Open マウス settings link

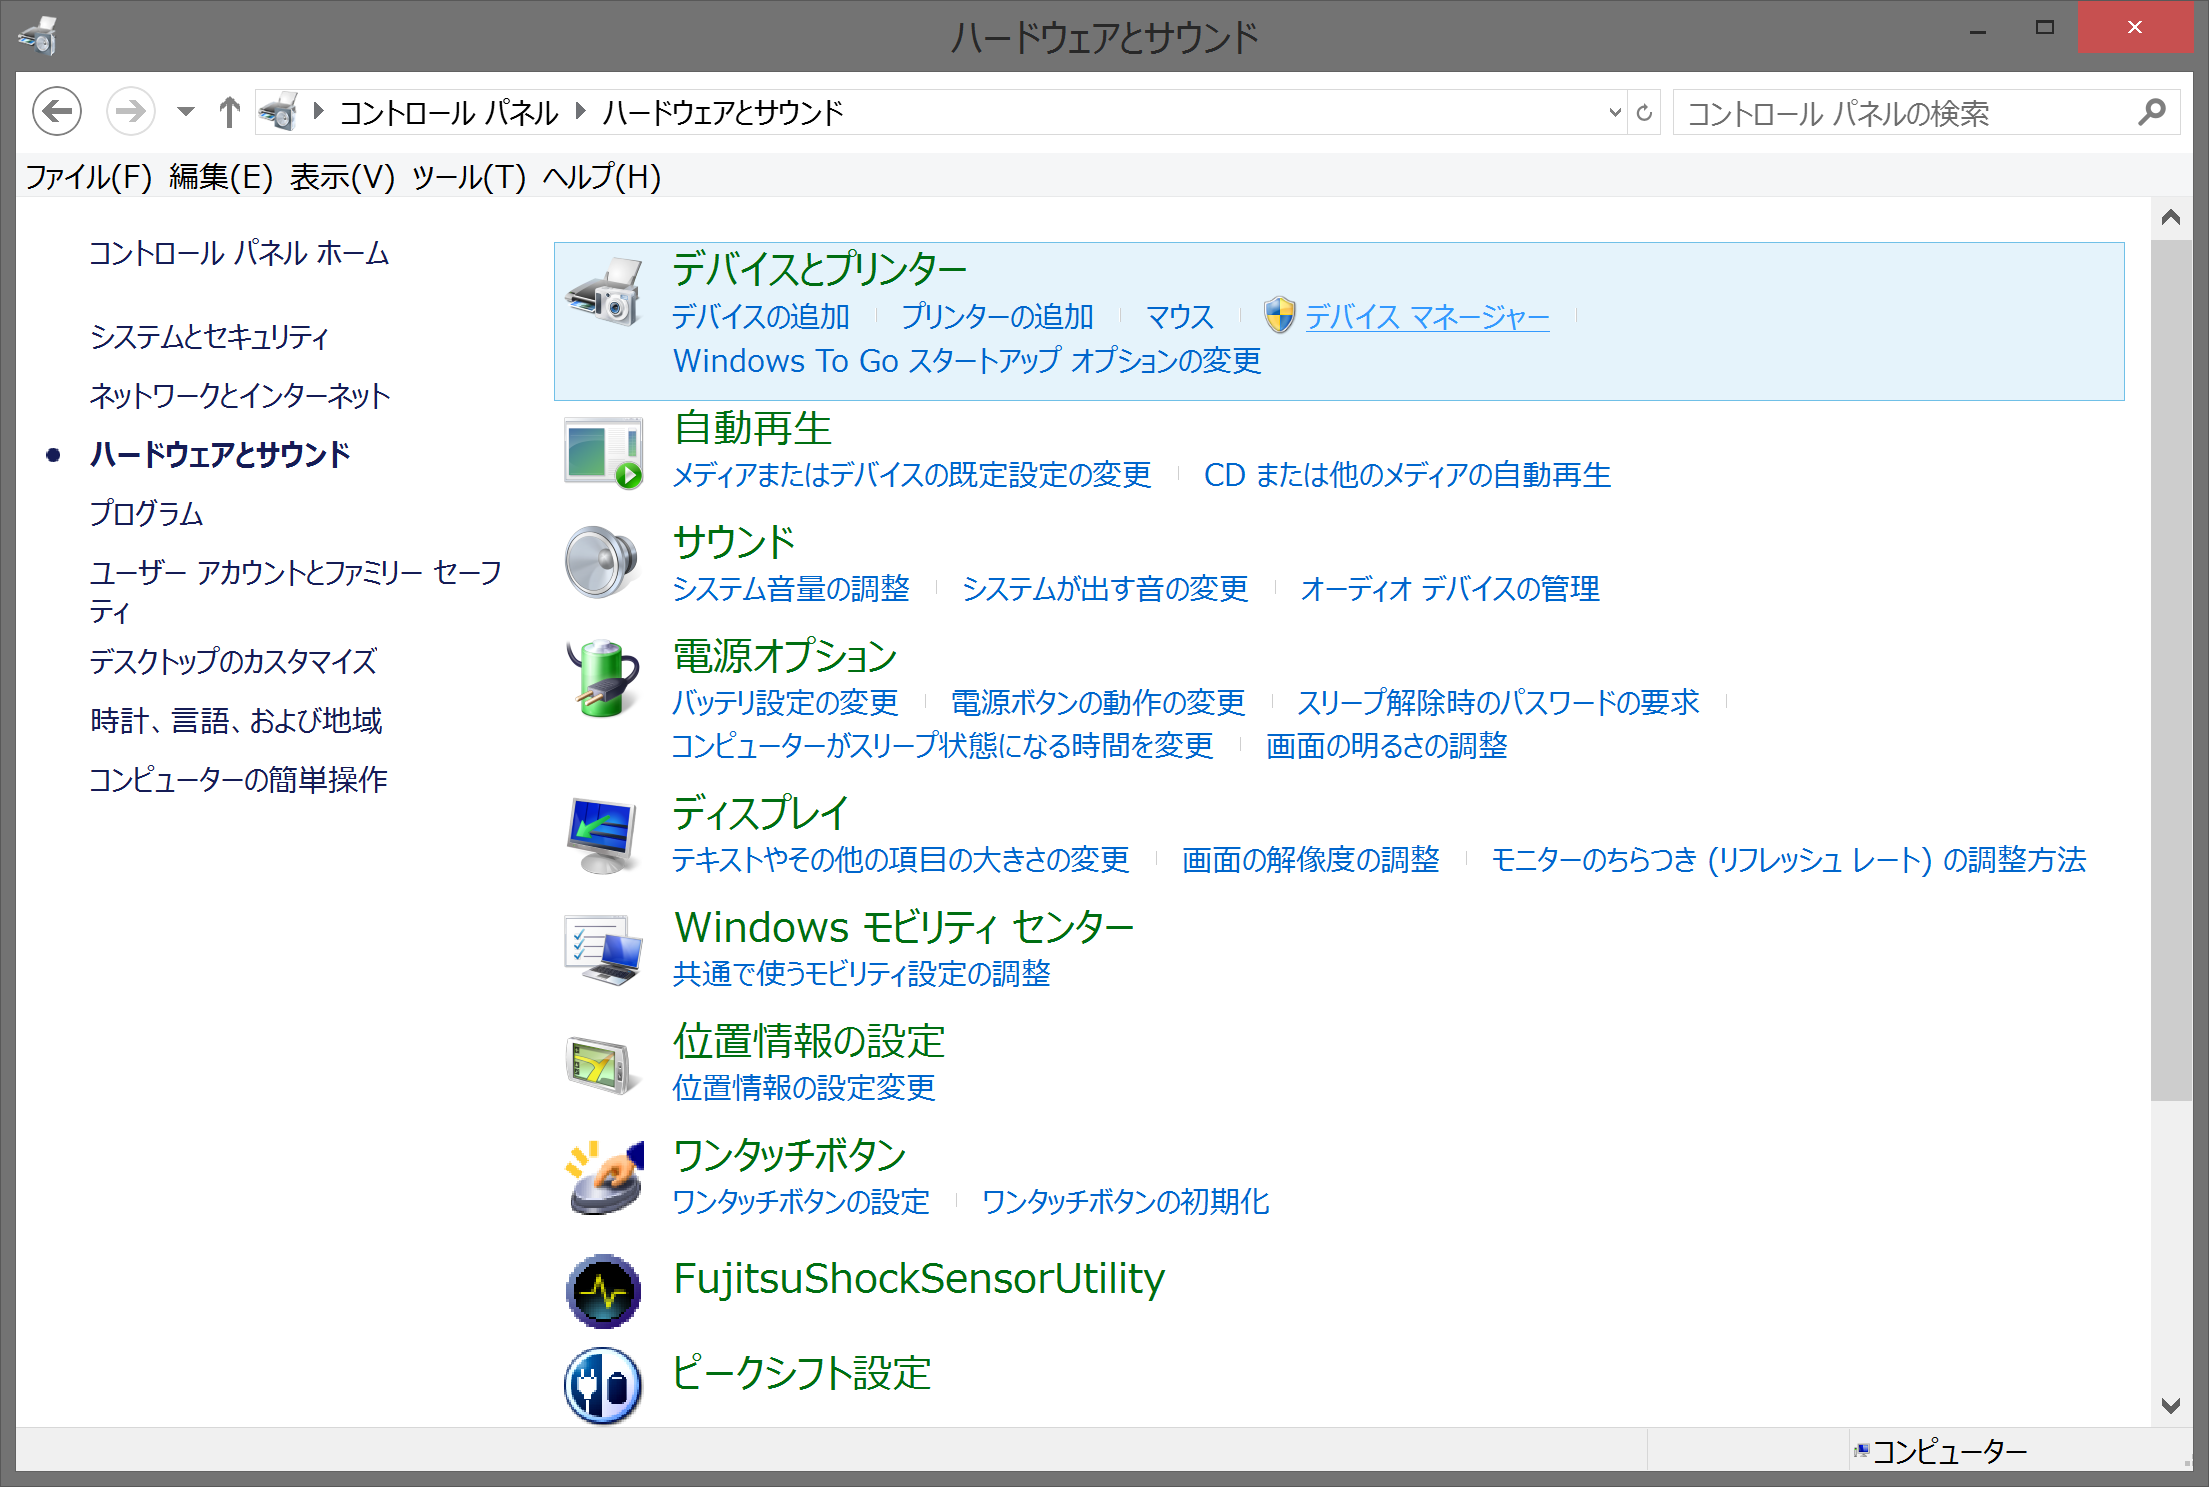[1179, 317]
